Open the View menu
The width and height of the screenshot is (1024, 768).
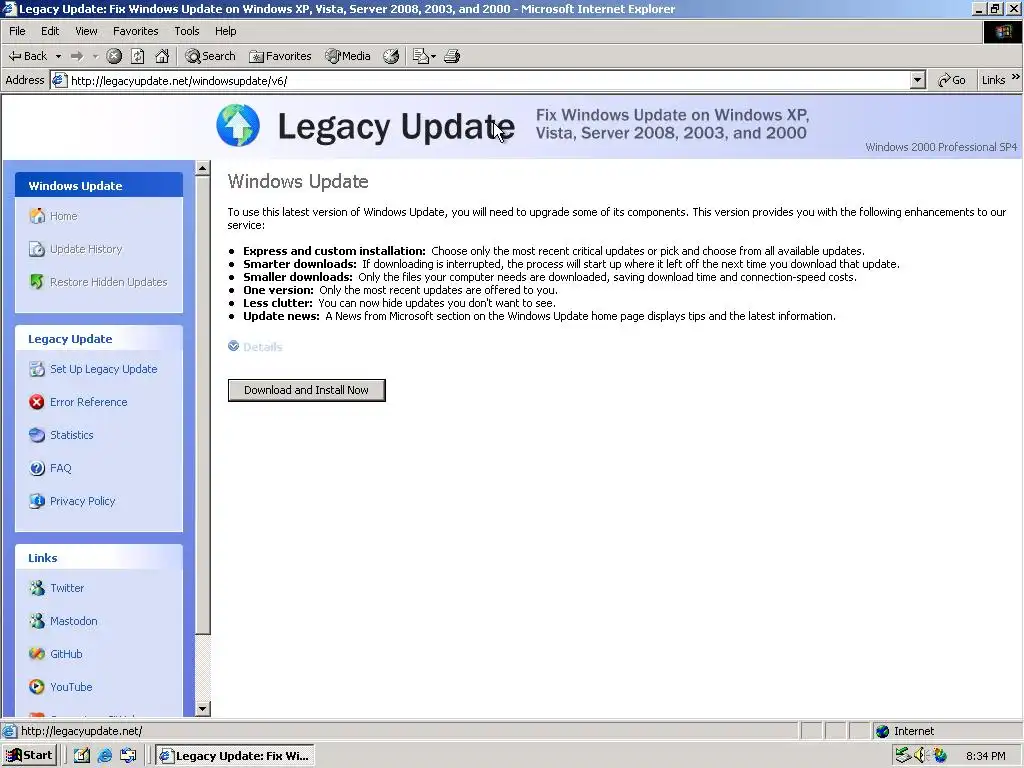(x=86, y=31)
